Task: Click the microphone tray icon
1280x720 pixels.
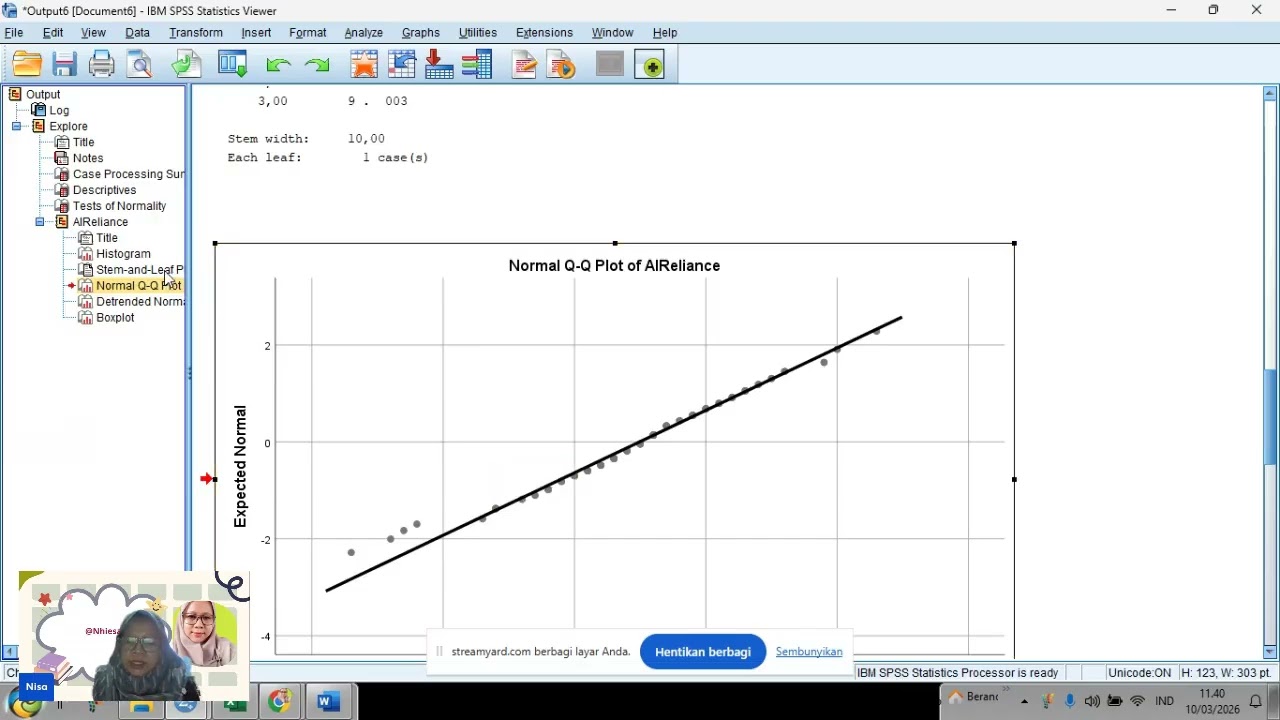Action: [x=1070, y=701]
